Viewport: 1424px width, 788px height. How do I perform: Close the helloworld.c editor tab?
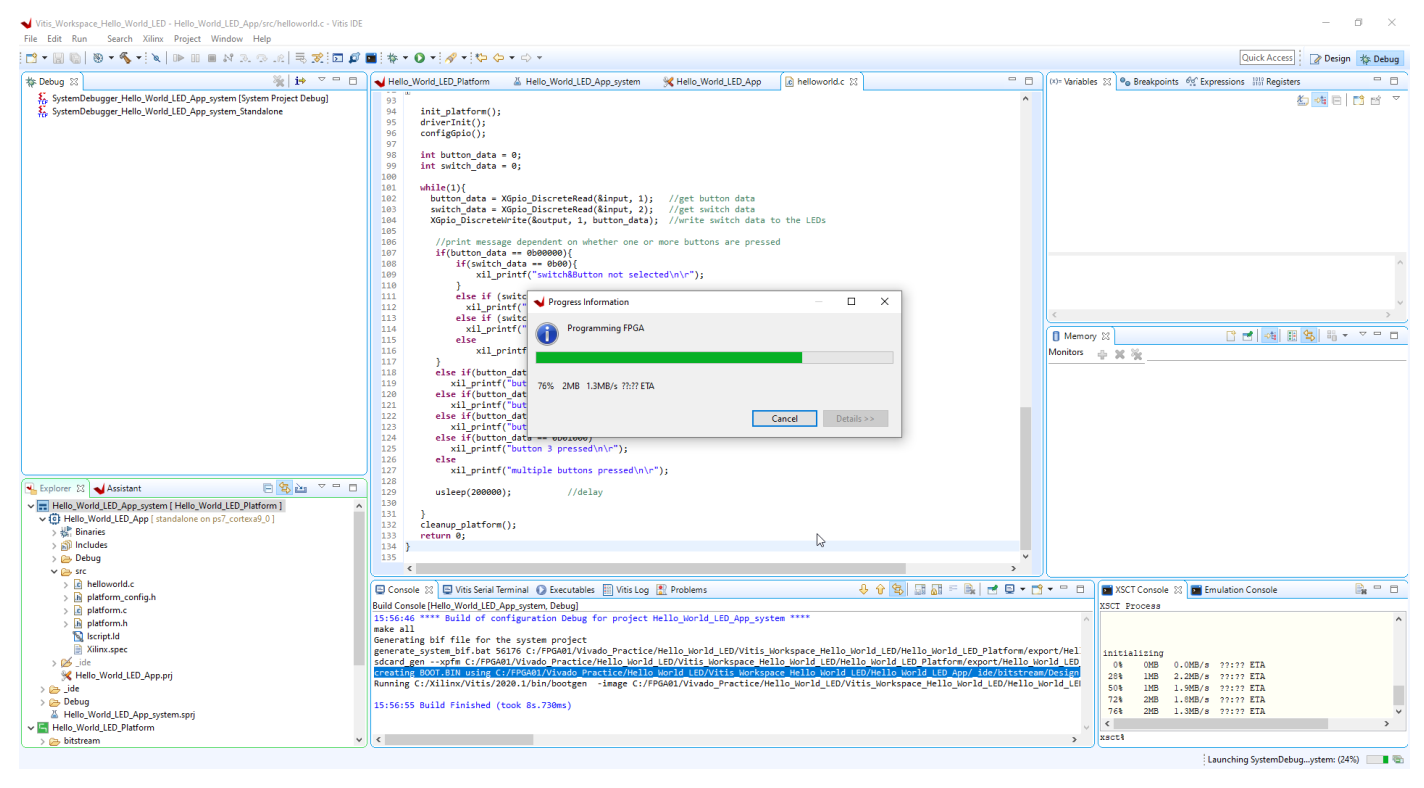click(854, 82)
